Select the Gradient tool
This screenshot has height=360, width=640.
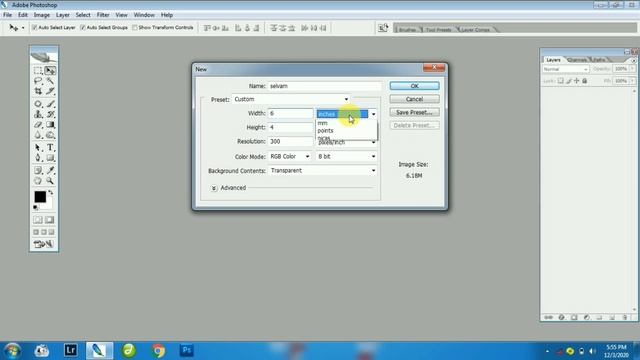click(50, 124)
